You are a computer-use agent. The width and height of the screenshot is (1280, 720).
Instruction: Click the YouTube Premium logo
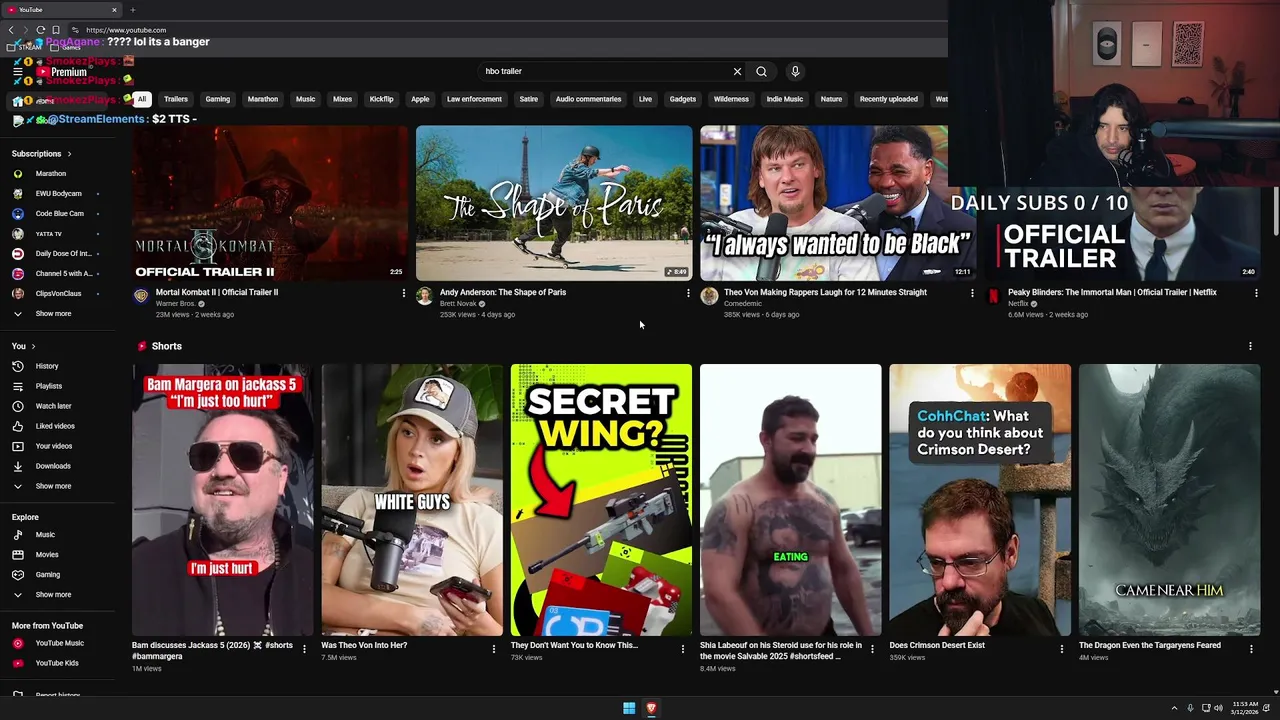(62, 72)
